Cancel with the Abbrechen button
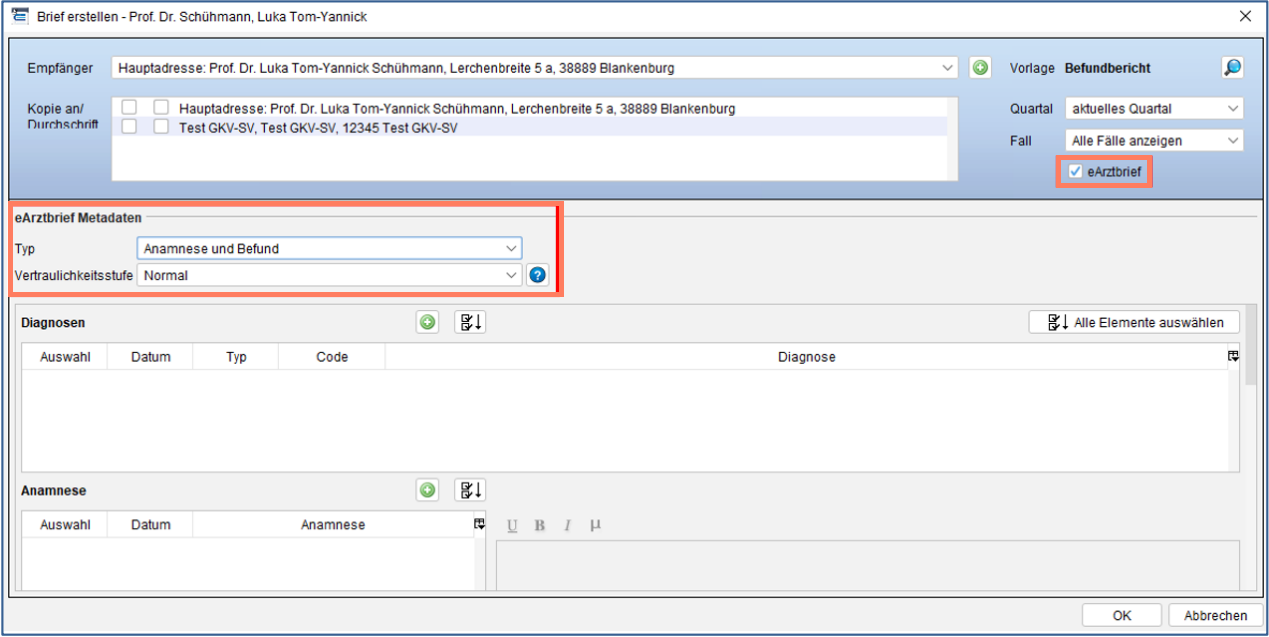Screen dimensions: 1269x637 pos(1215,616)
